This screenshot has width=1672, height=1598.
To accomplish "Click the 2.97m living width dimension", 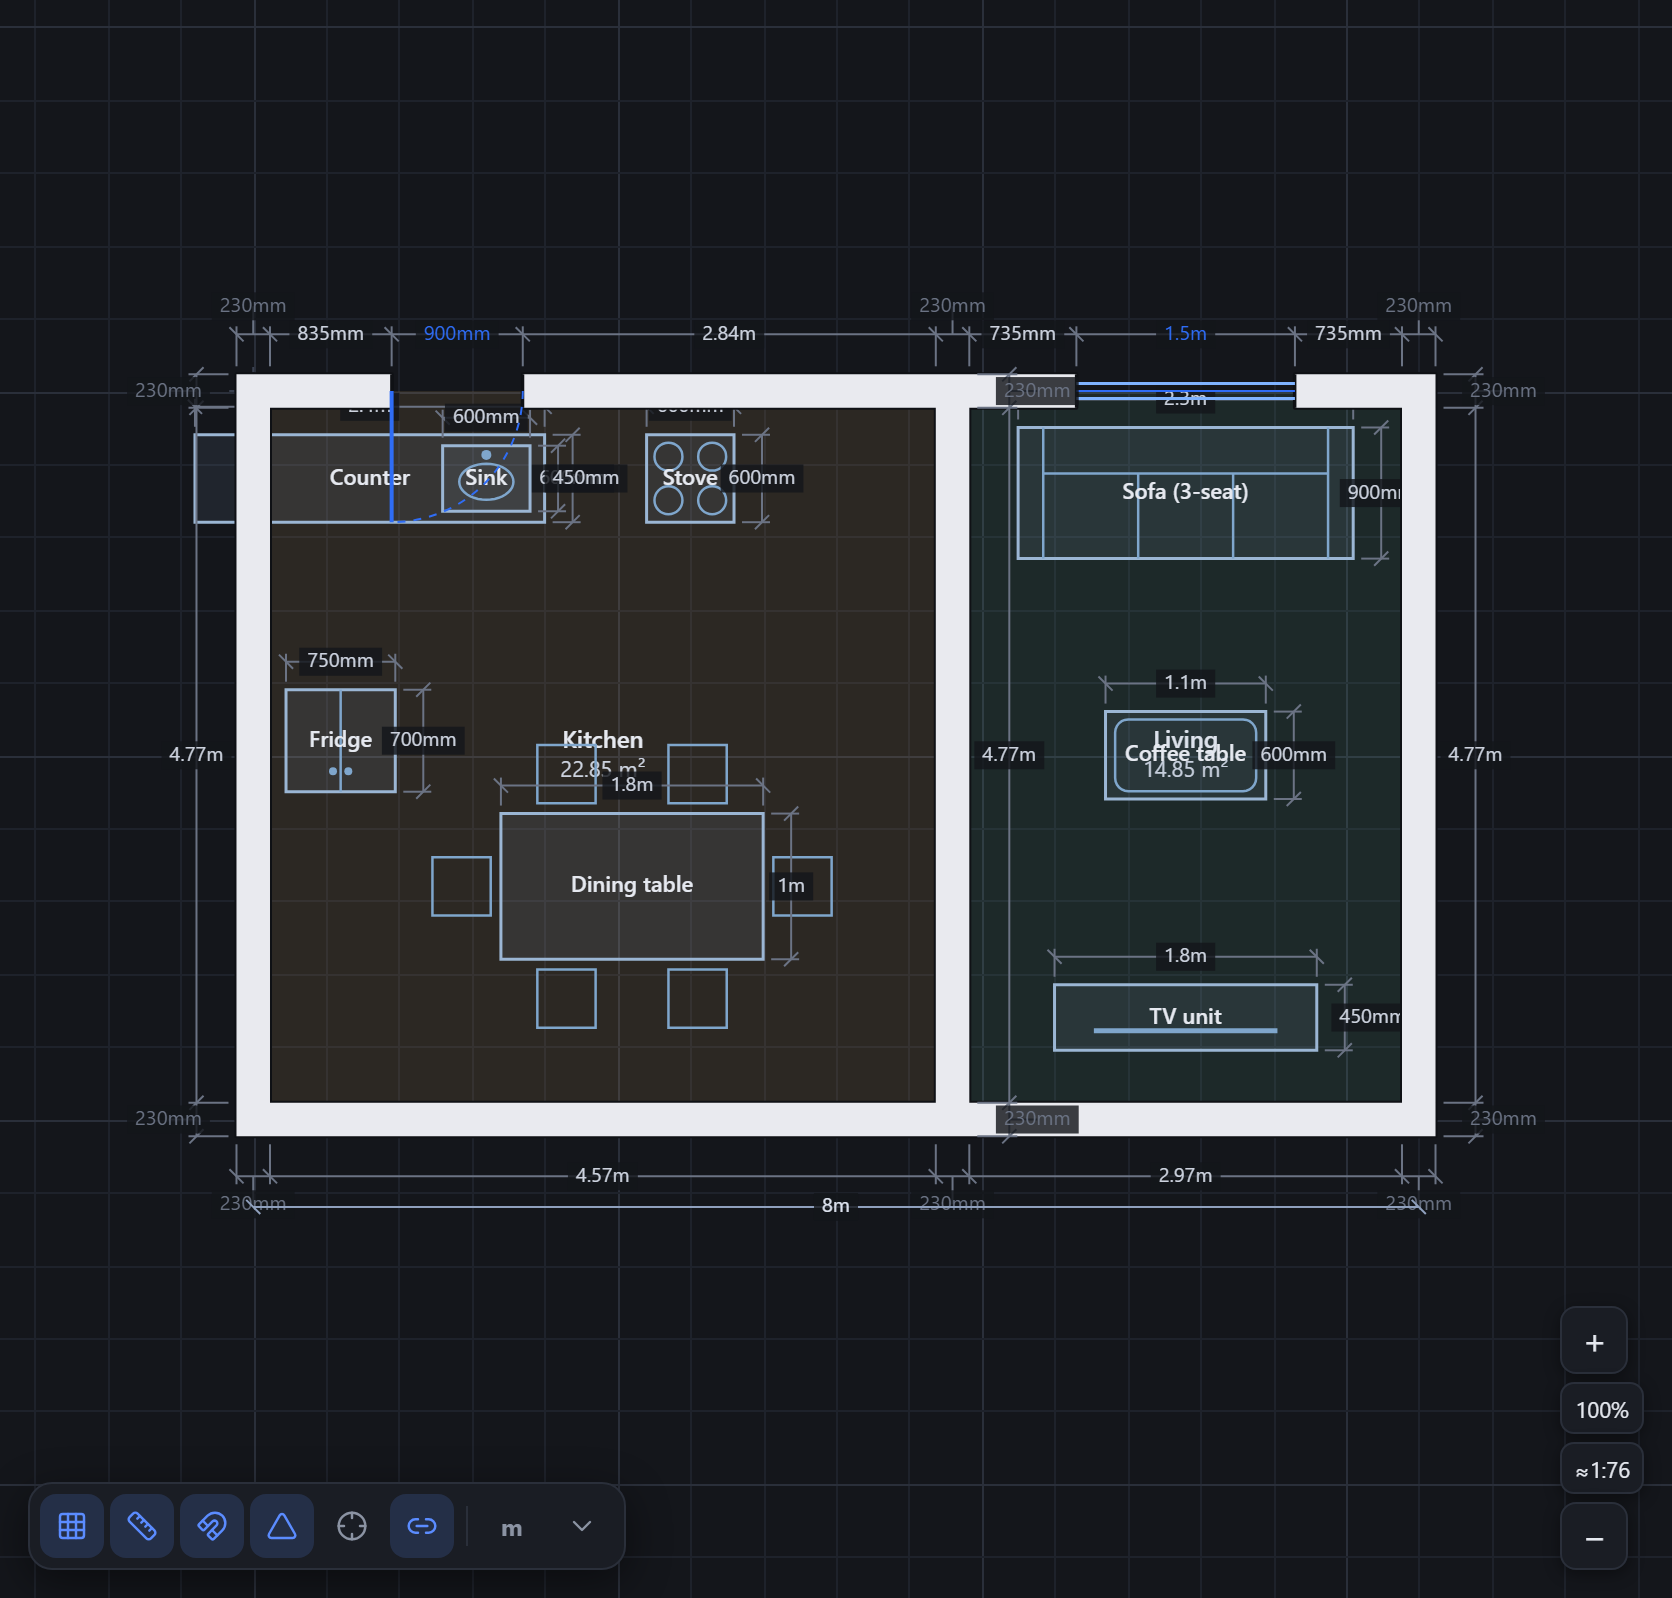I will pyautogui.click(x=1185, y=1176).
